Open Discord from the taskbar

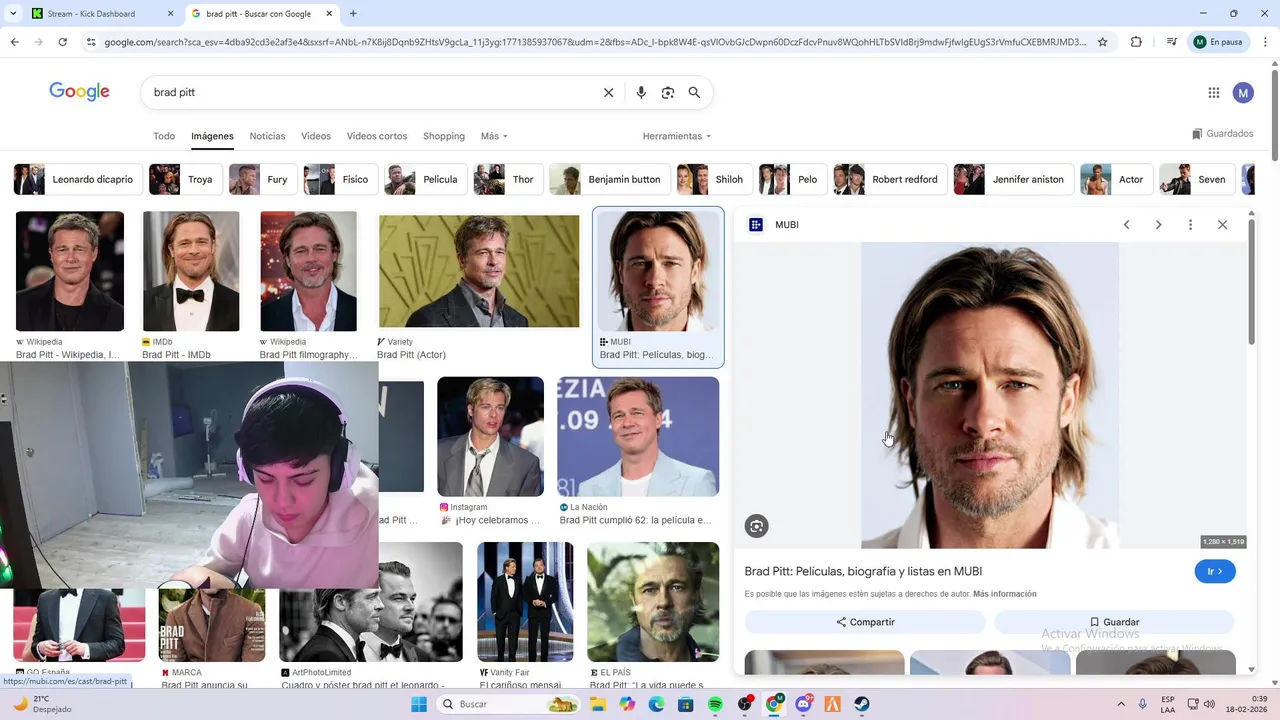(x=804, y=704)
